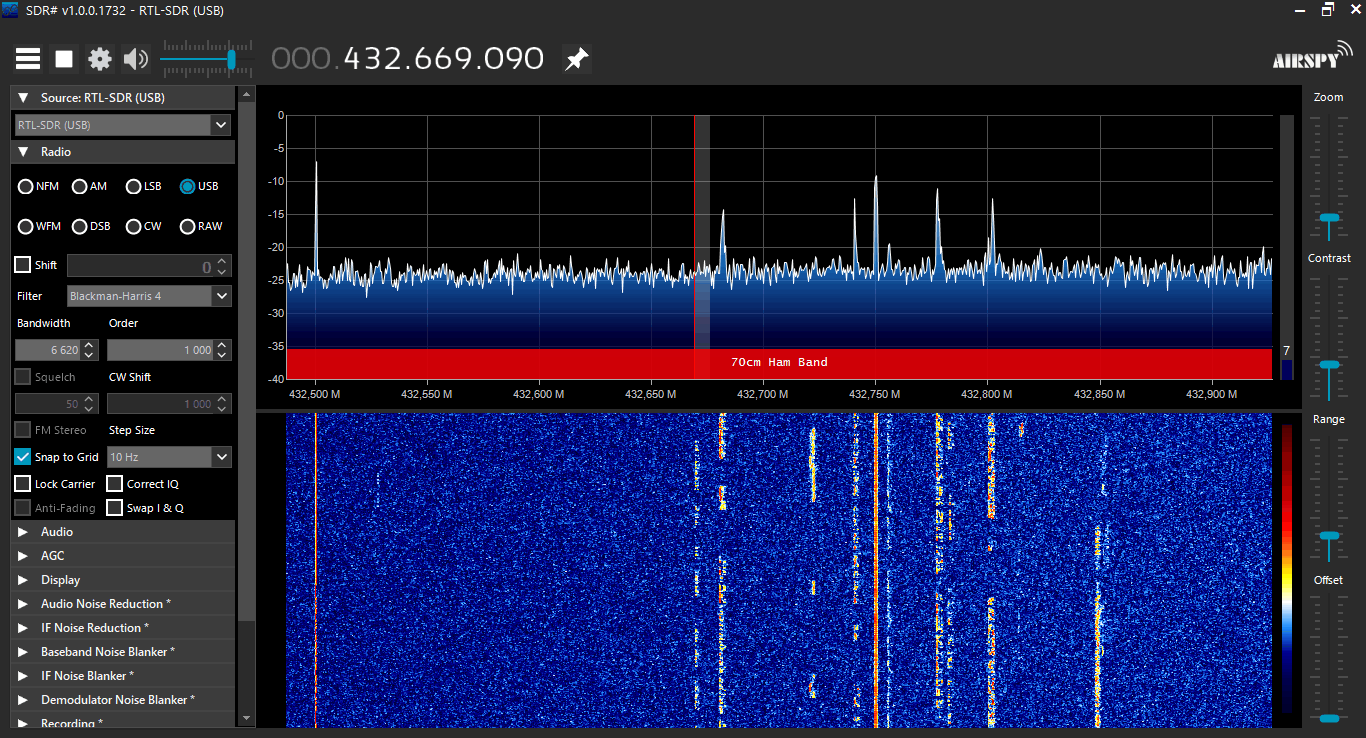Click the pin icon beside the frequency

pos(576,59)
